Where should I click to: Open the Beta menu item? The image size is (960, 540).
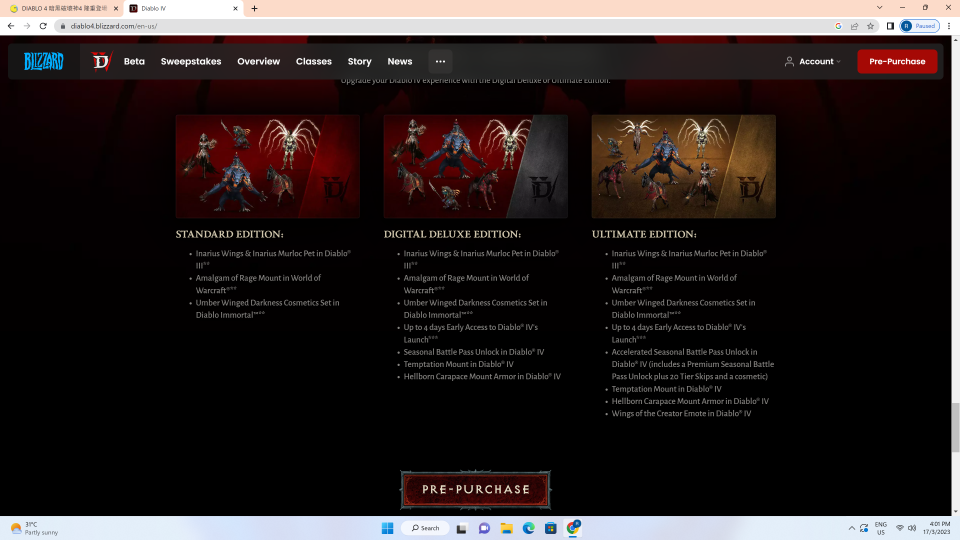point(134,61)
